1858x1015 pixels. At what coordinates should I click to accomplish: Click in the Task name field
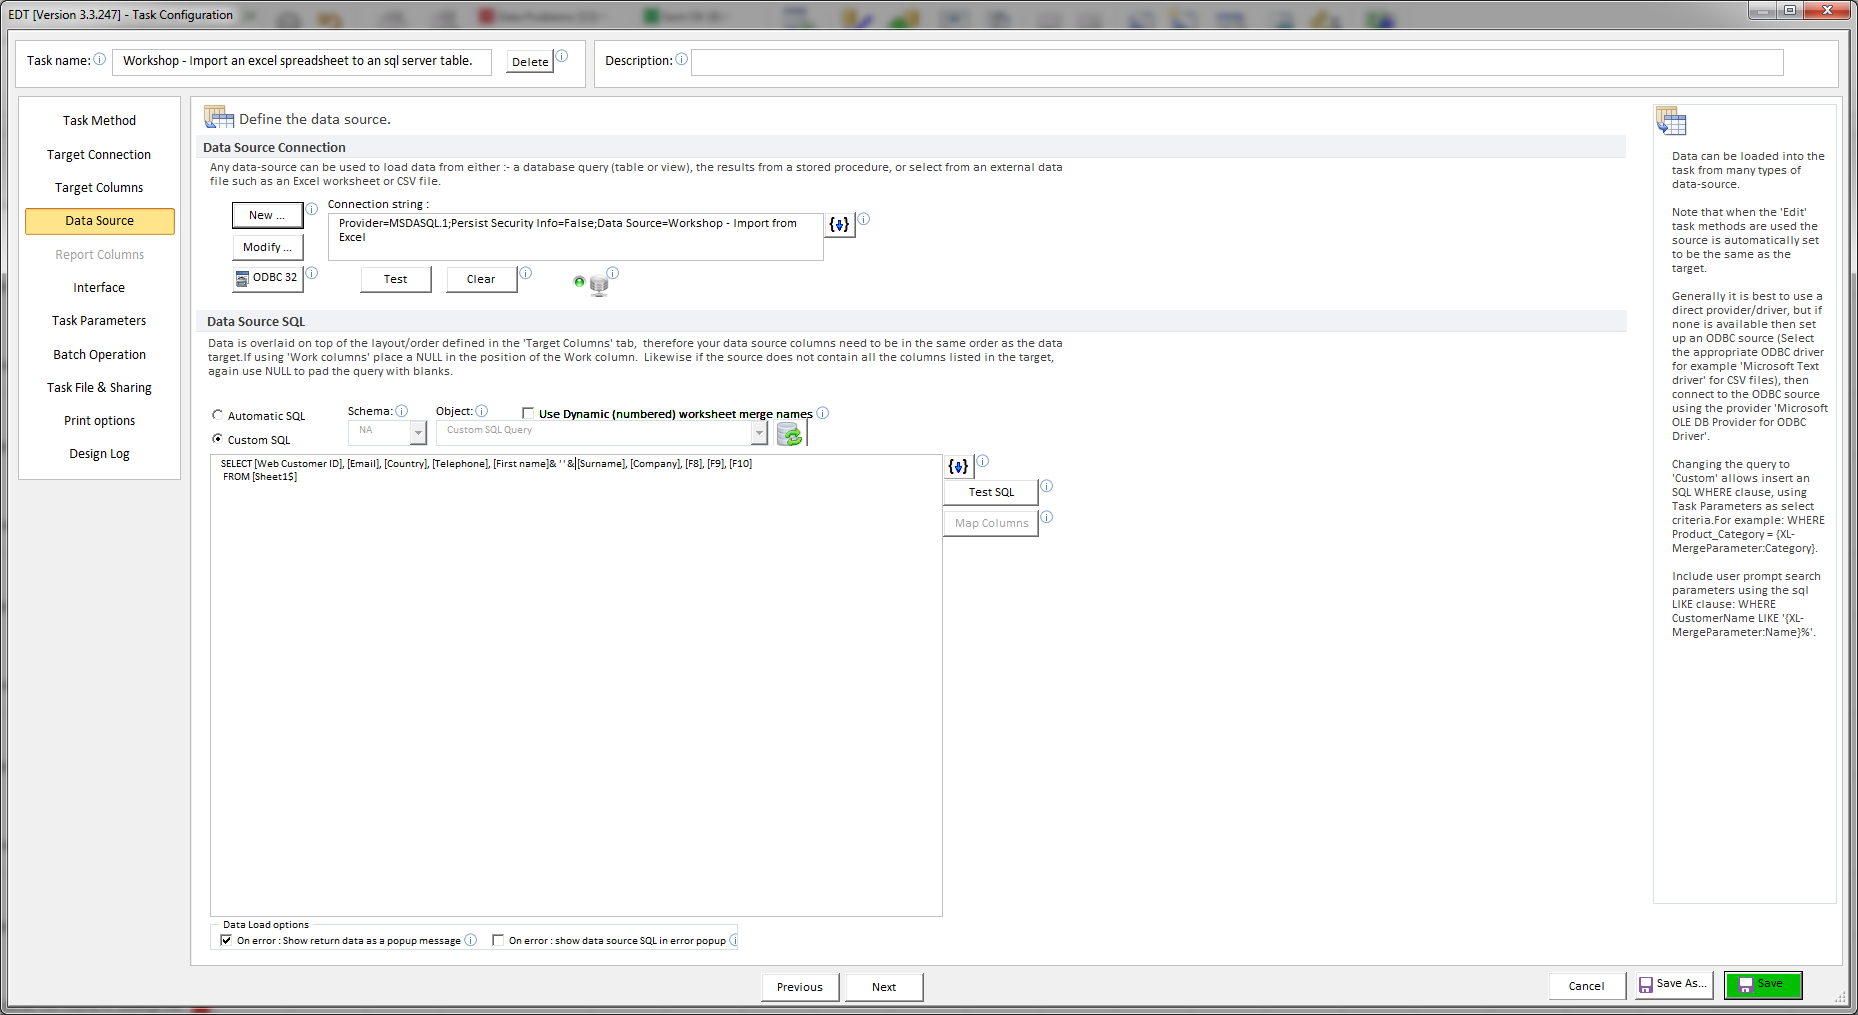301,61
